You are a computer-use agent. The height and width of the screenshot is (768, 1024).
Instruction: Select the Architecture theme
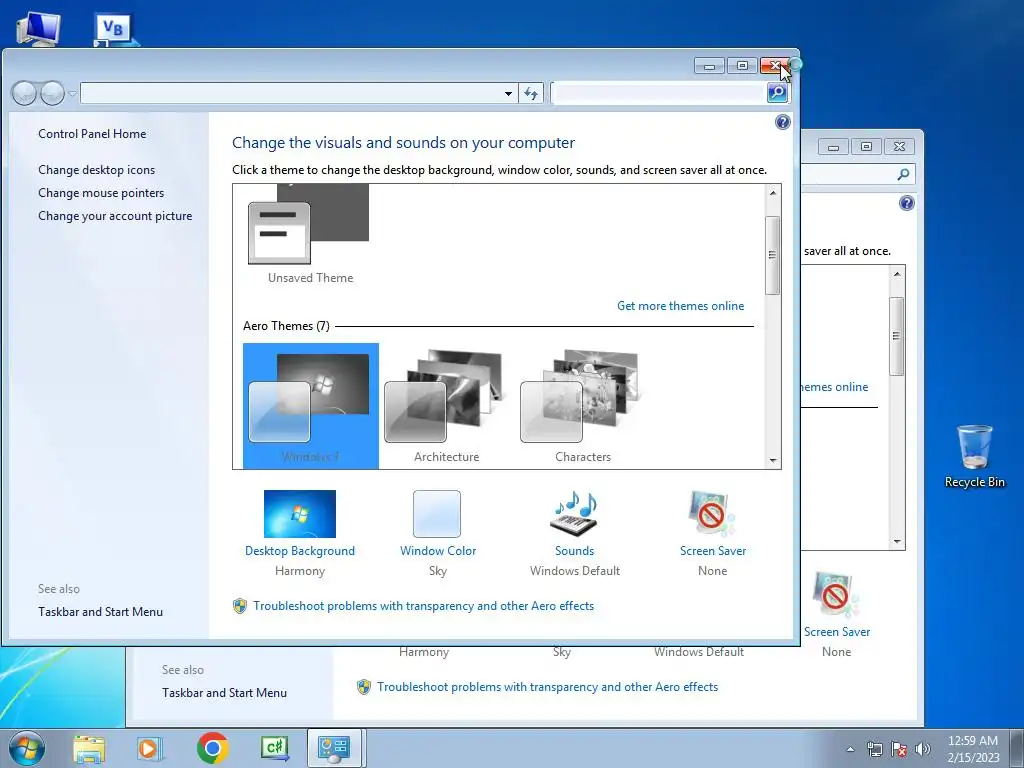(447, 406)
